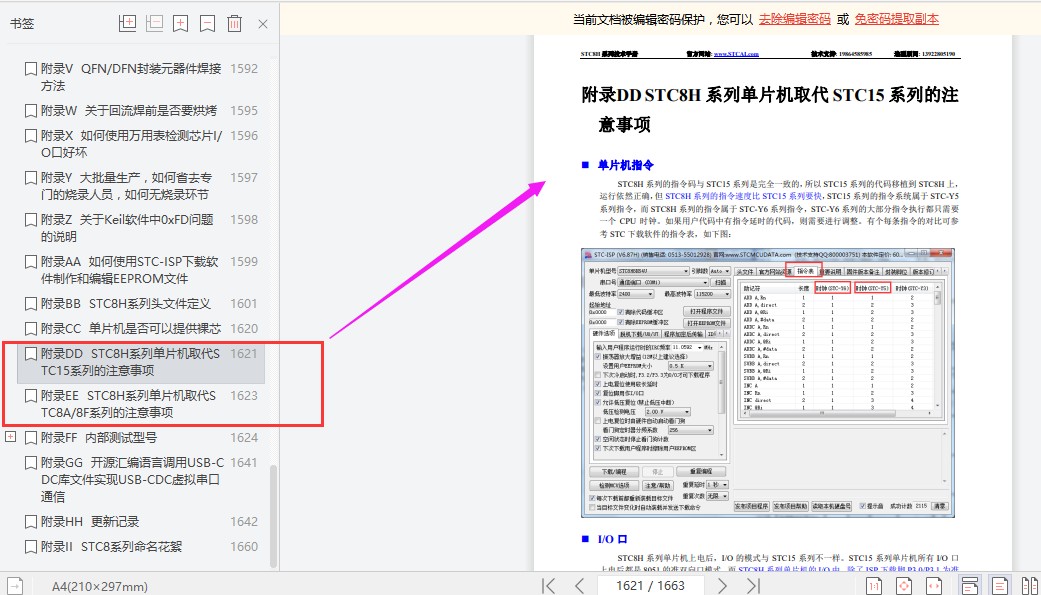Open the www.STCAI.com link in page header

click(736, 54)
